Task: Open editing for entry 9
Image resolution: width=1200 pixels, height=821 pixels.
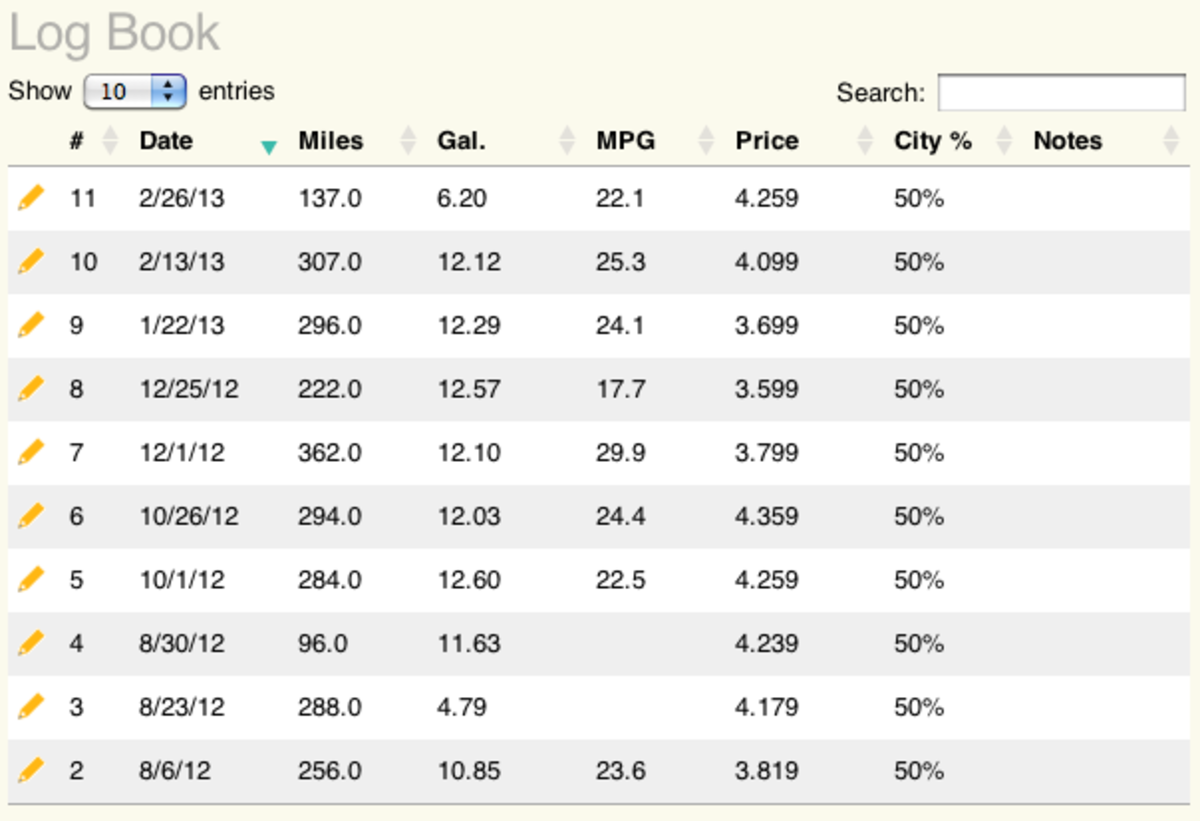Action: [x=31, y=324]
